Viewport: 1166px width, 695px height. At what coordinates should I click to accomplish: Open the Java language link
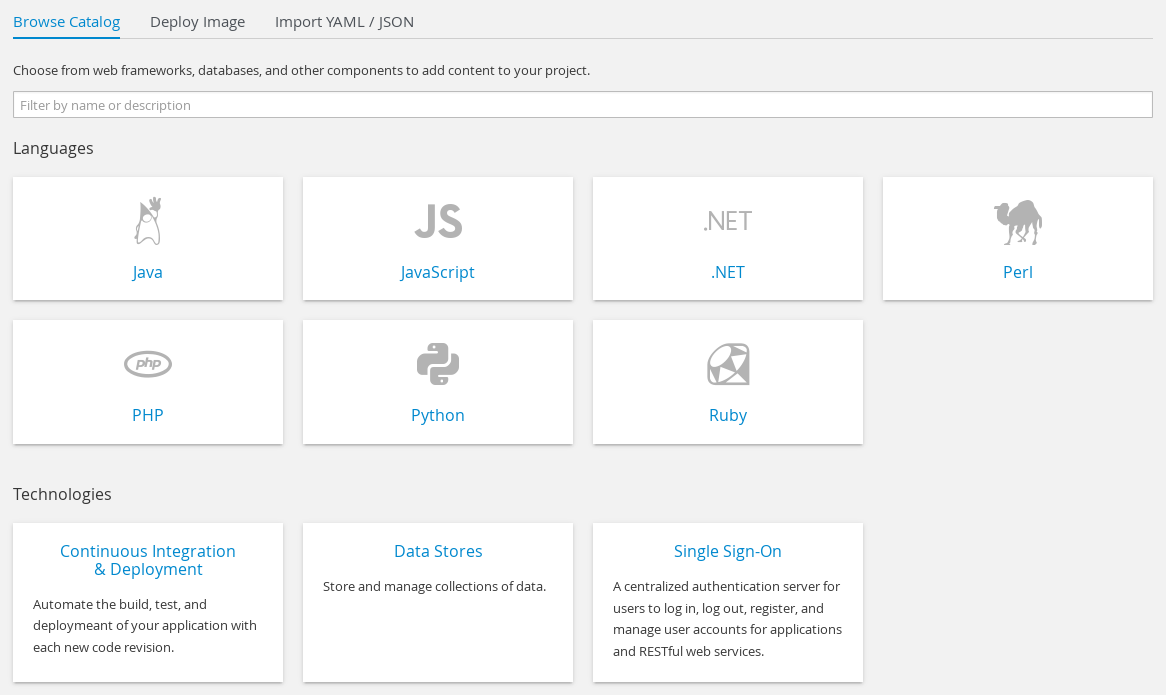[148, 272]
